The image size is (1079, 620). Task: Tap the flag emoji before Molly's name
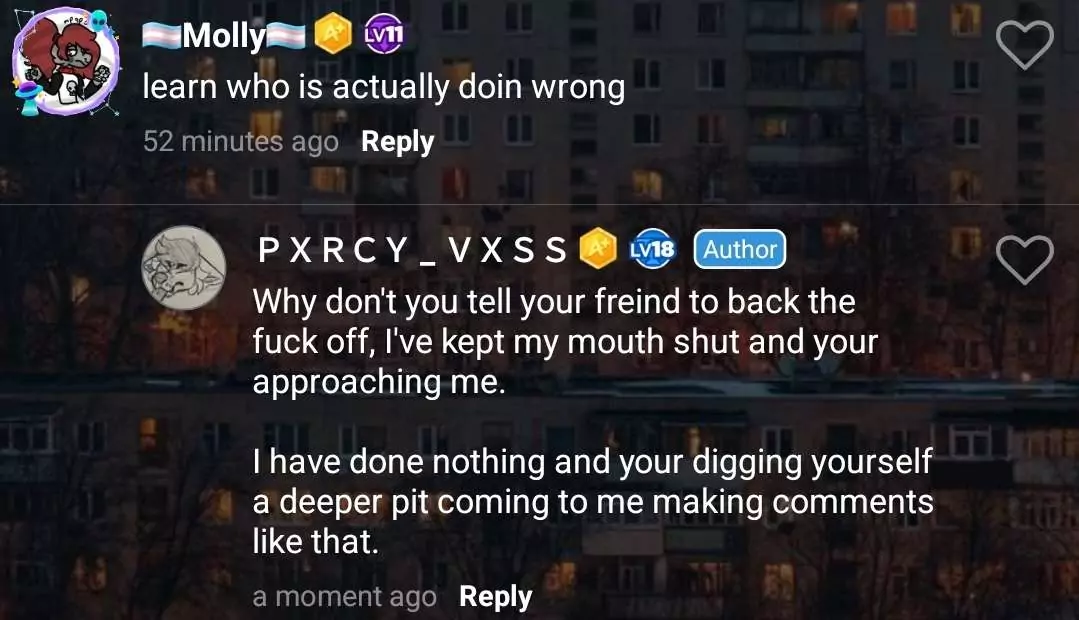tap(162, 35)
